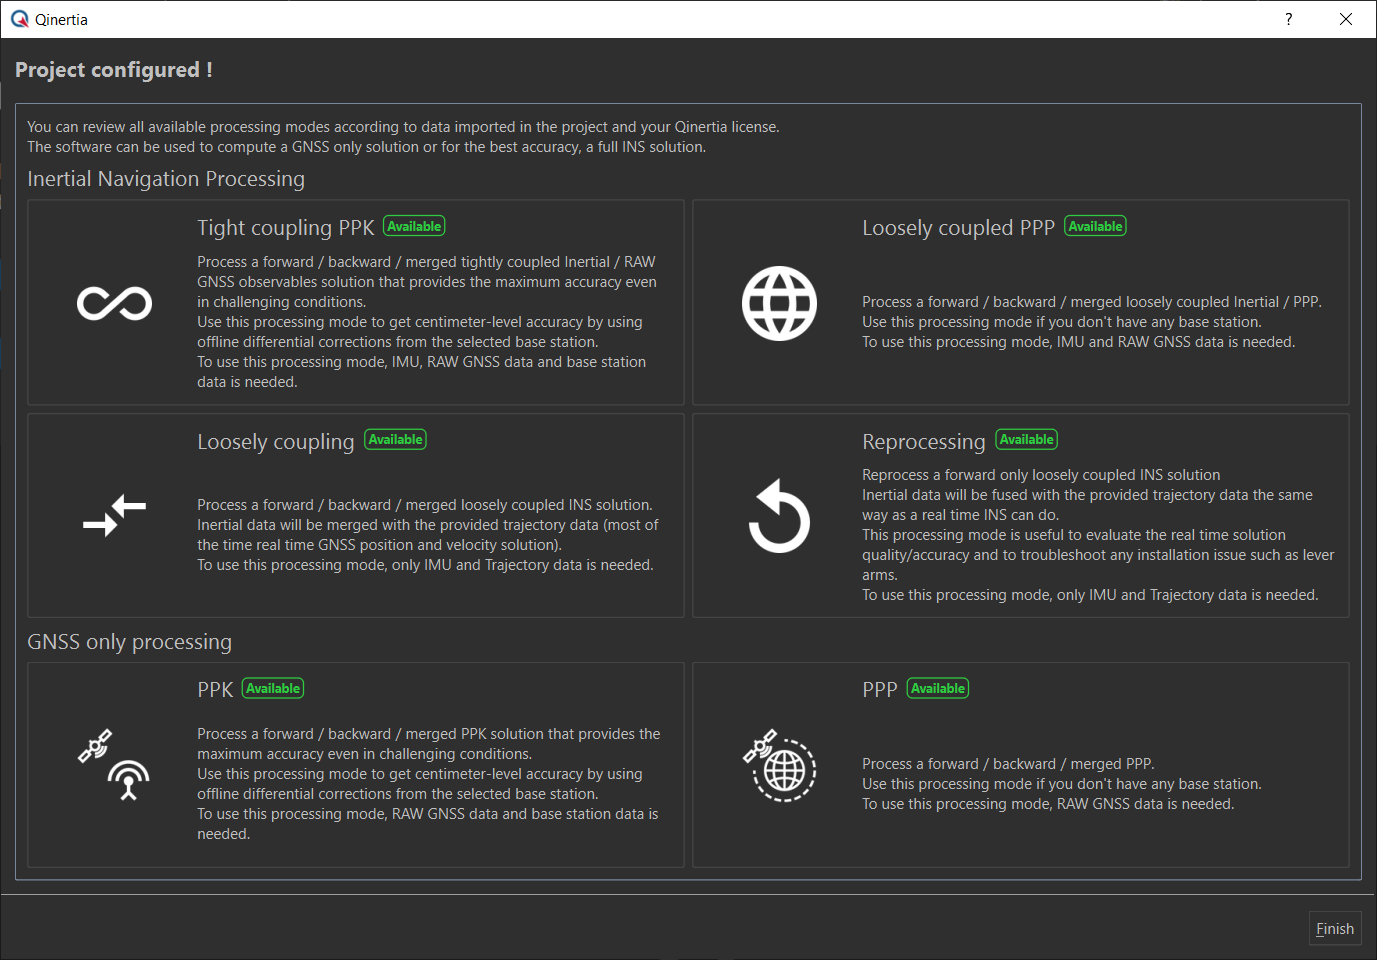
Task: Click the Loosely coupled PPP globe icon
Action: click(779, 303)
